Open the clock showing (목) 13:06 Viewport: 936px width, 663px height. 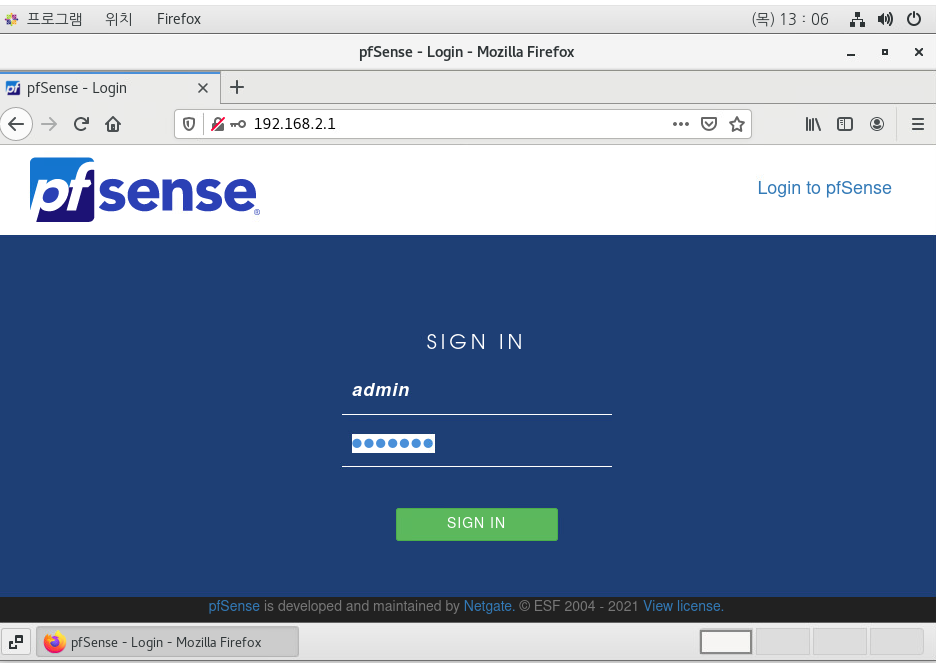point(790,19)
